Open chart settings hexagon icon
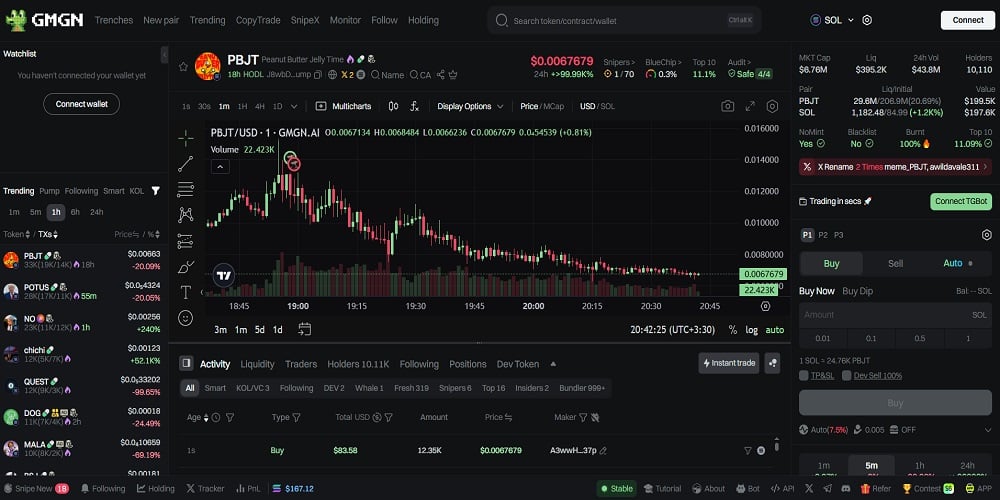 (772, 106)
